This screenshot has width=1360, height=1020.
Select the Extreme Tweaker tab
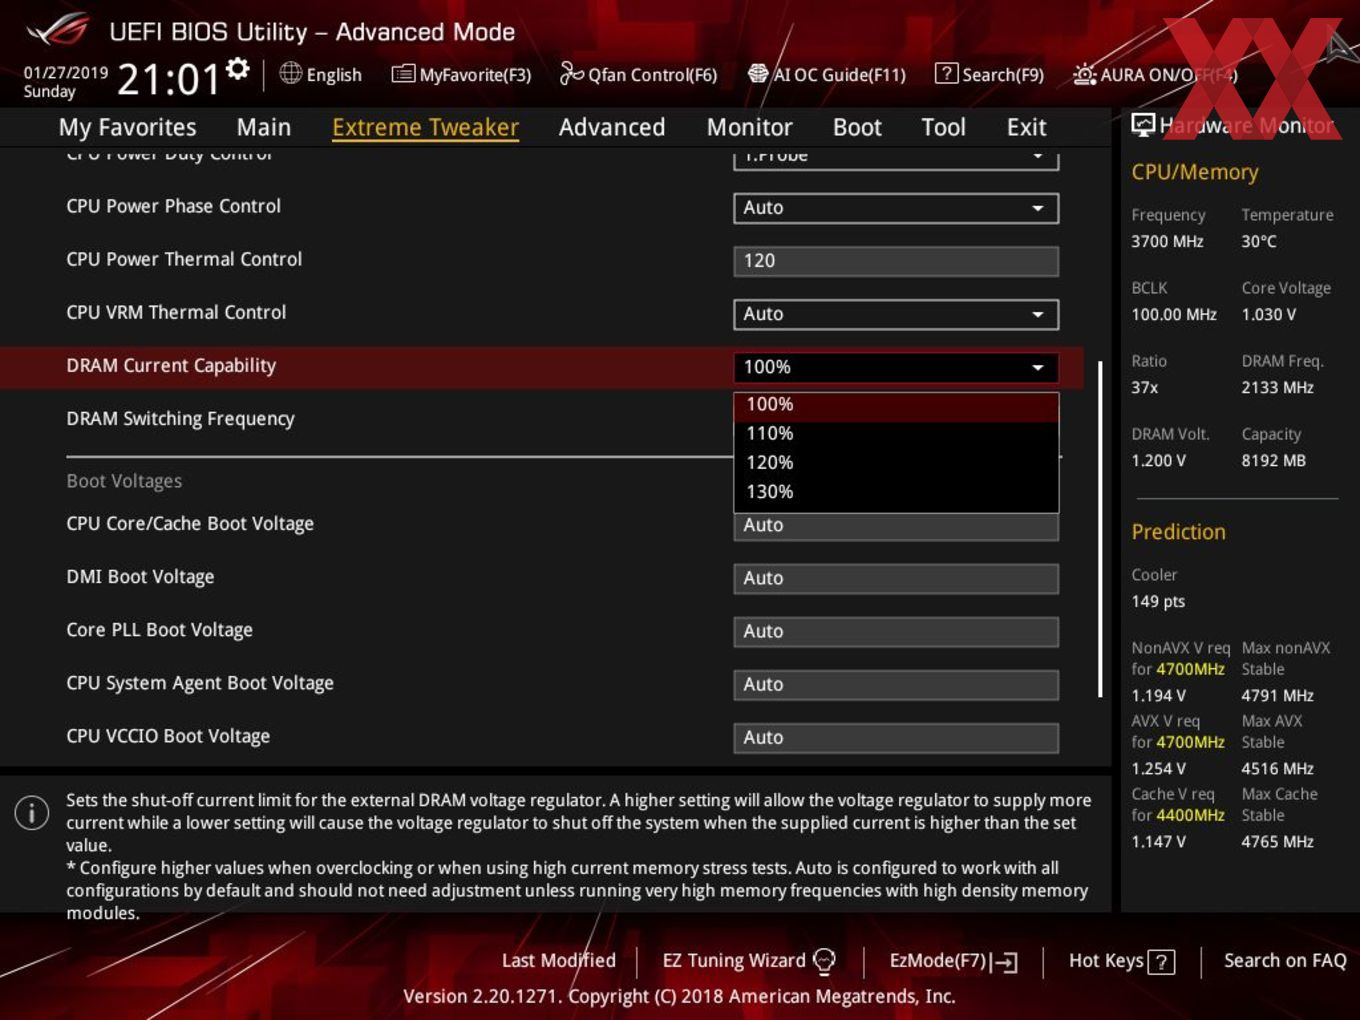pyautogui.click(x=425, y=127)
